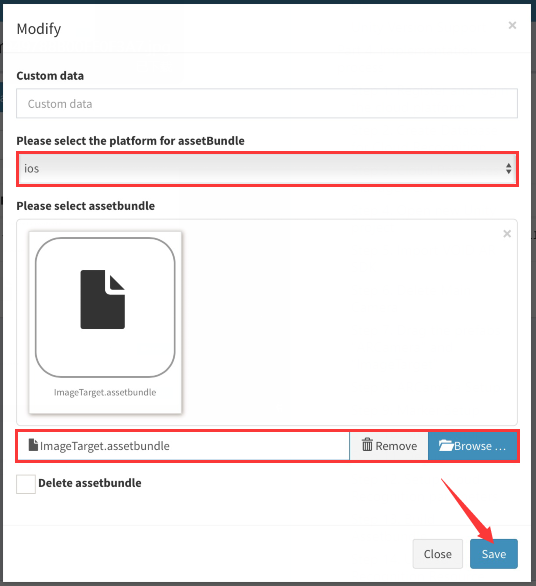Tick the Delete assetbundle checkbox
Screen dimensions: 536x586
coord(26,484)
